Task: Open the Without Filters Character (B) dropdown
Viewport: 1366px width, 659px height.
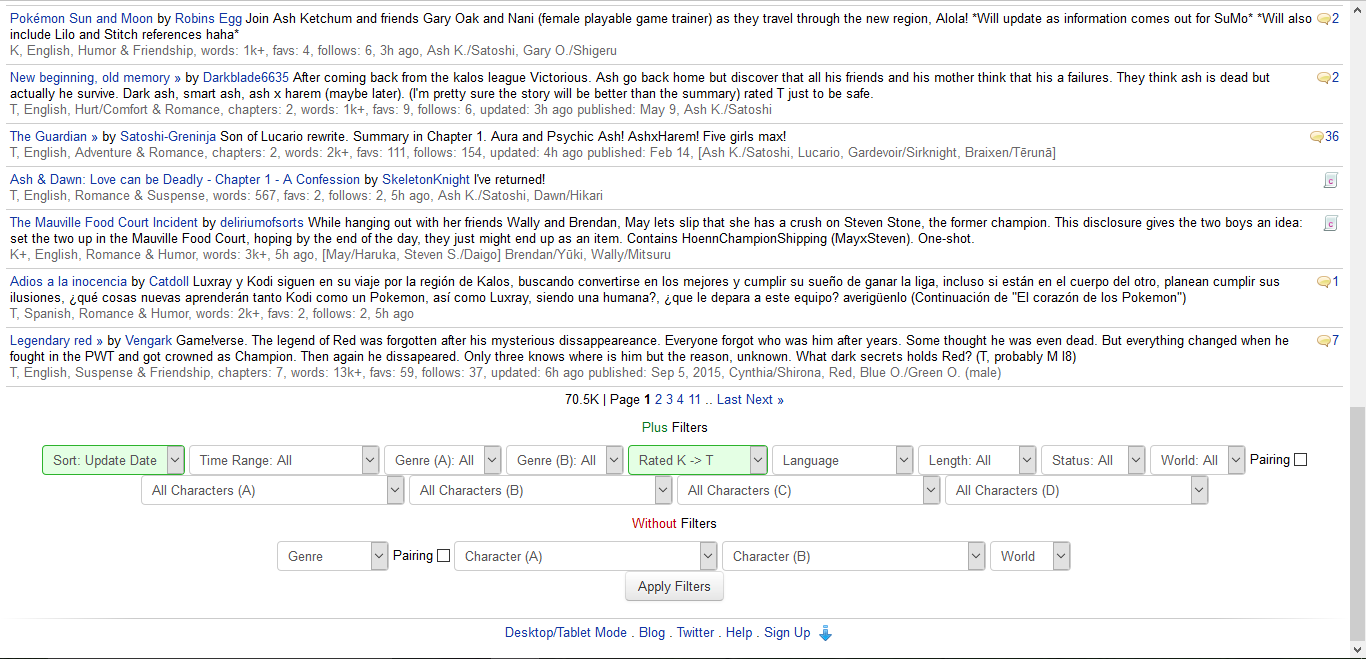Action: pyautogui.click(x=854, y=556)
